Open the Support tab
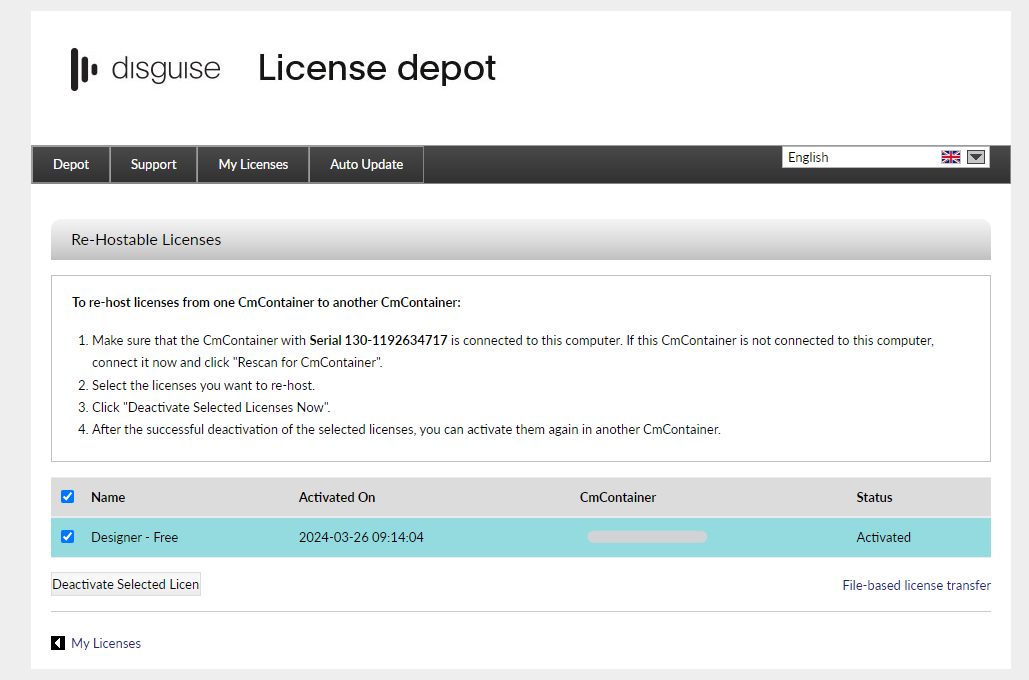This screenshot has width=1029, height=680. [x=153, y=164]
